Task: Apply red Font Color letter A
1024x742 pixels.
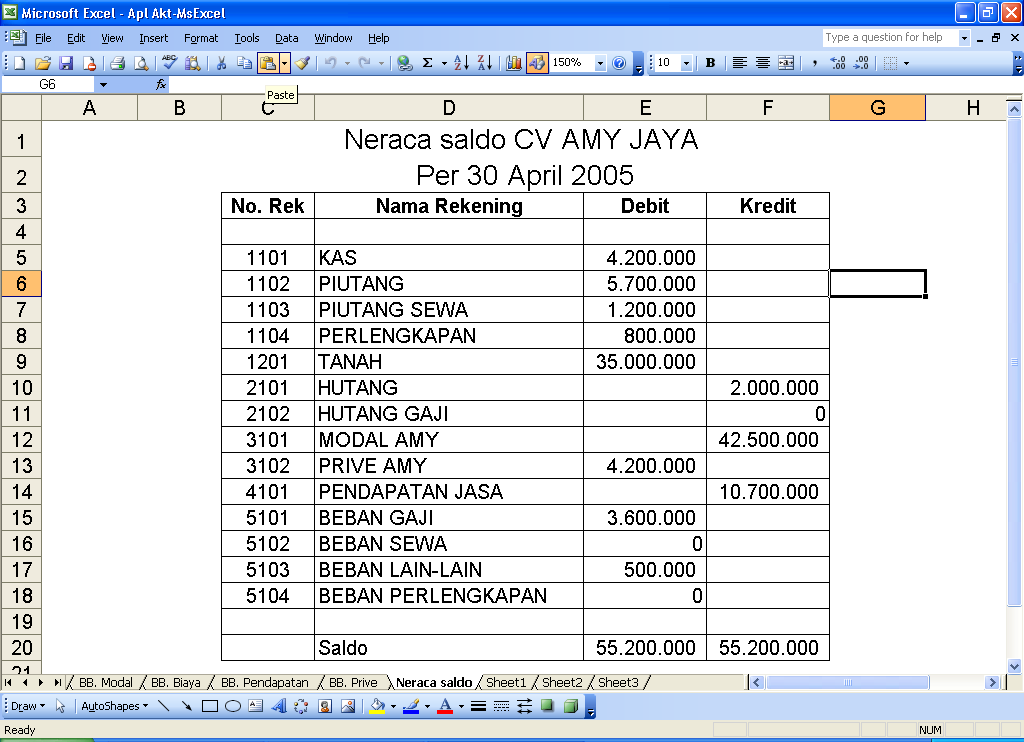Action: (x=445, y=706)
